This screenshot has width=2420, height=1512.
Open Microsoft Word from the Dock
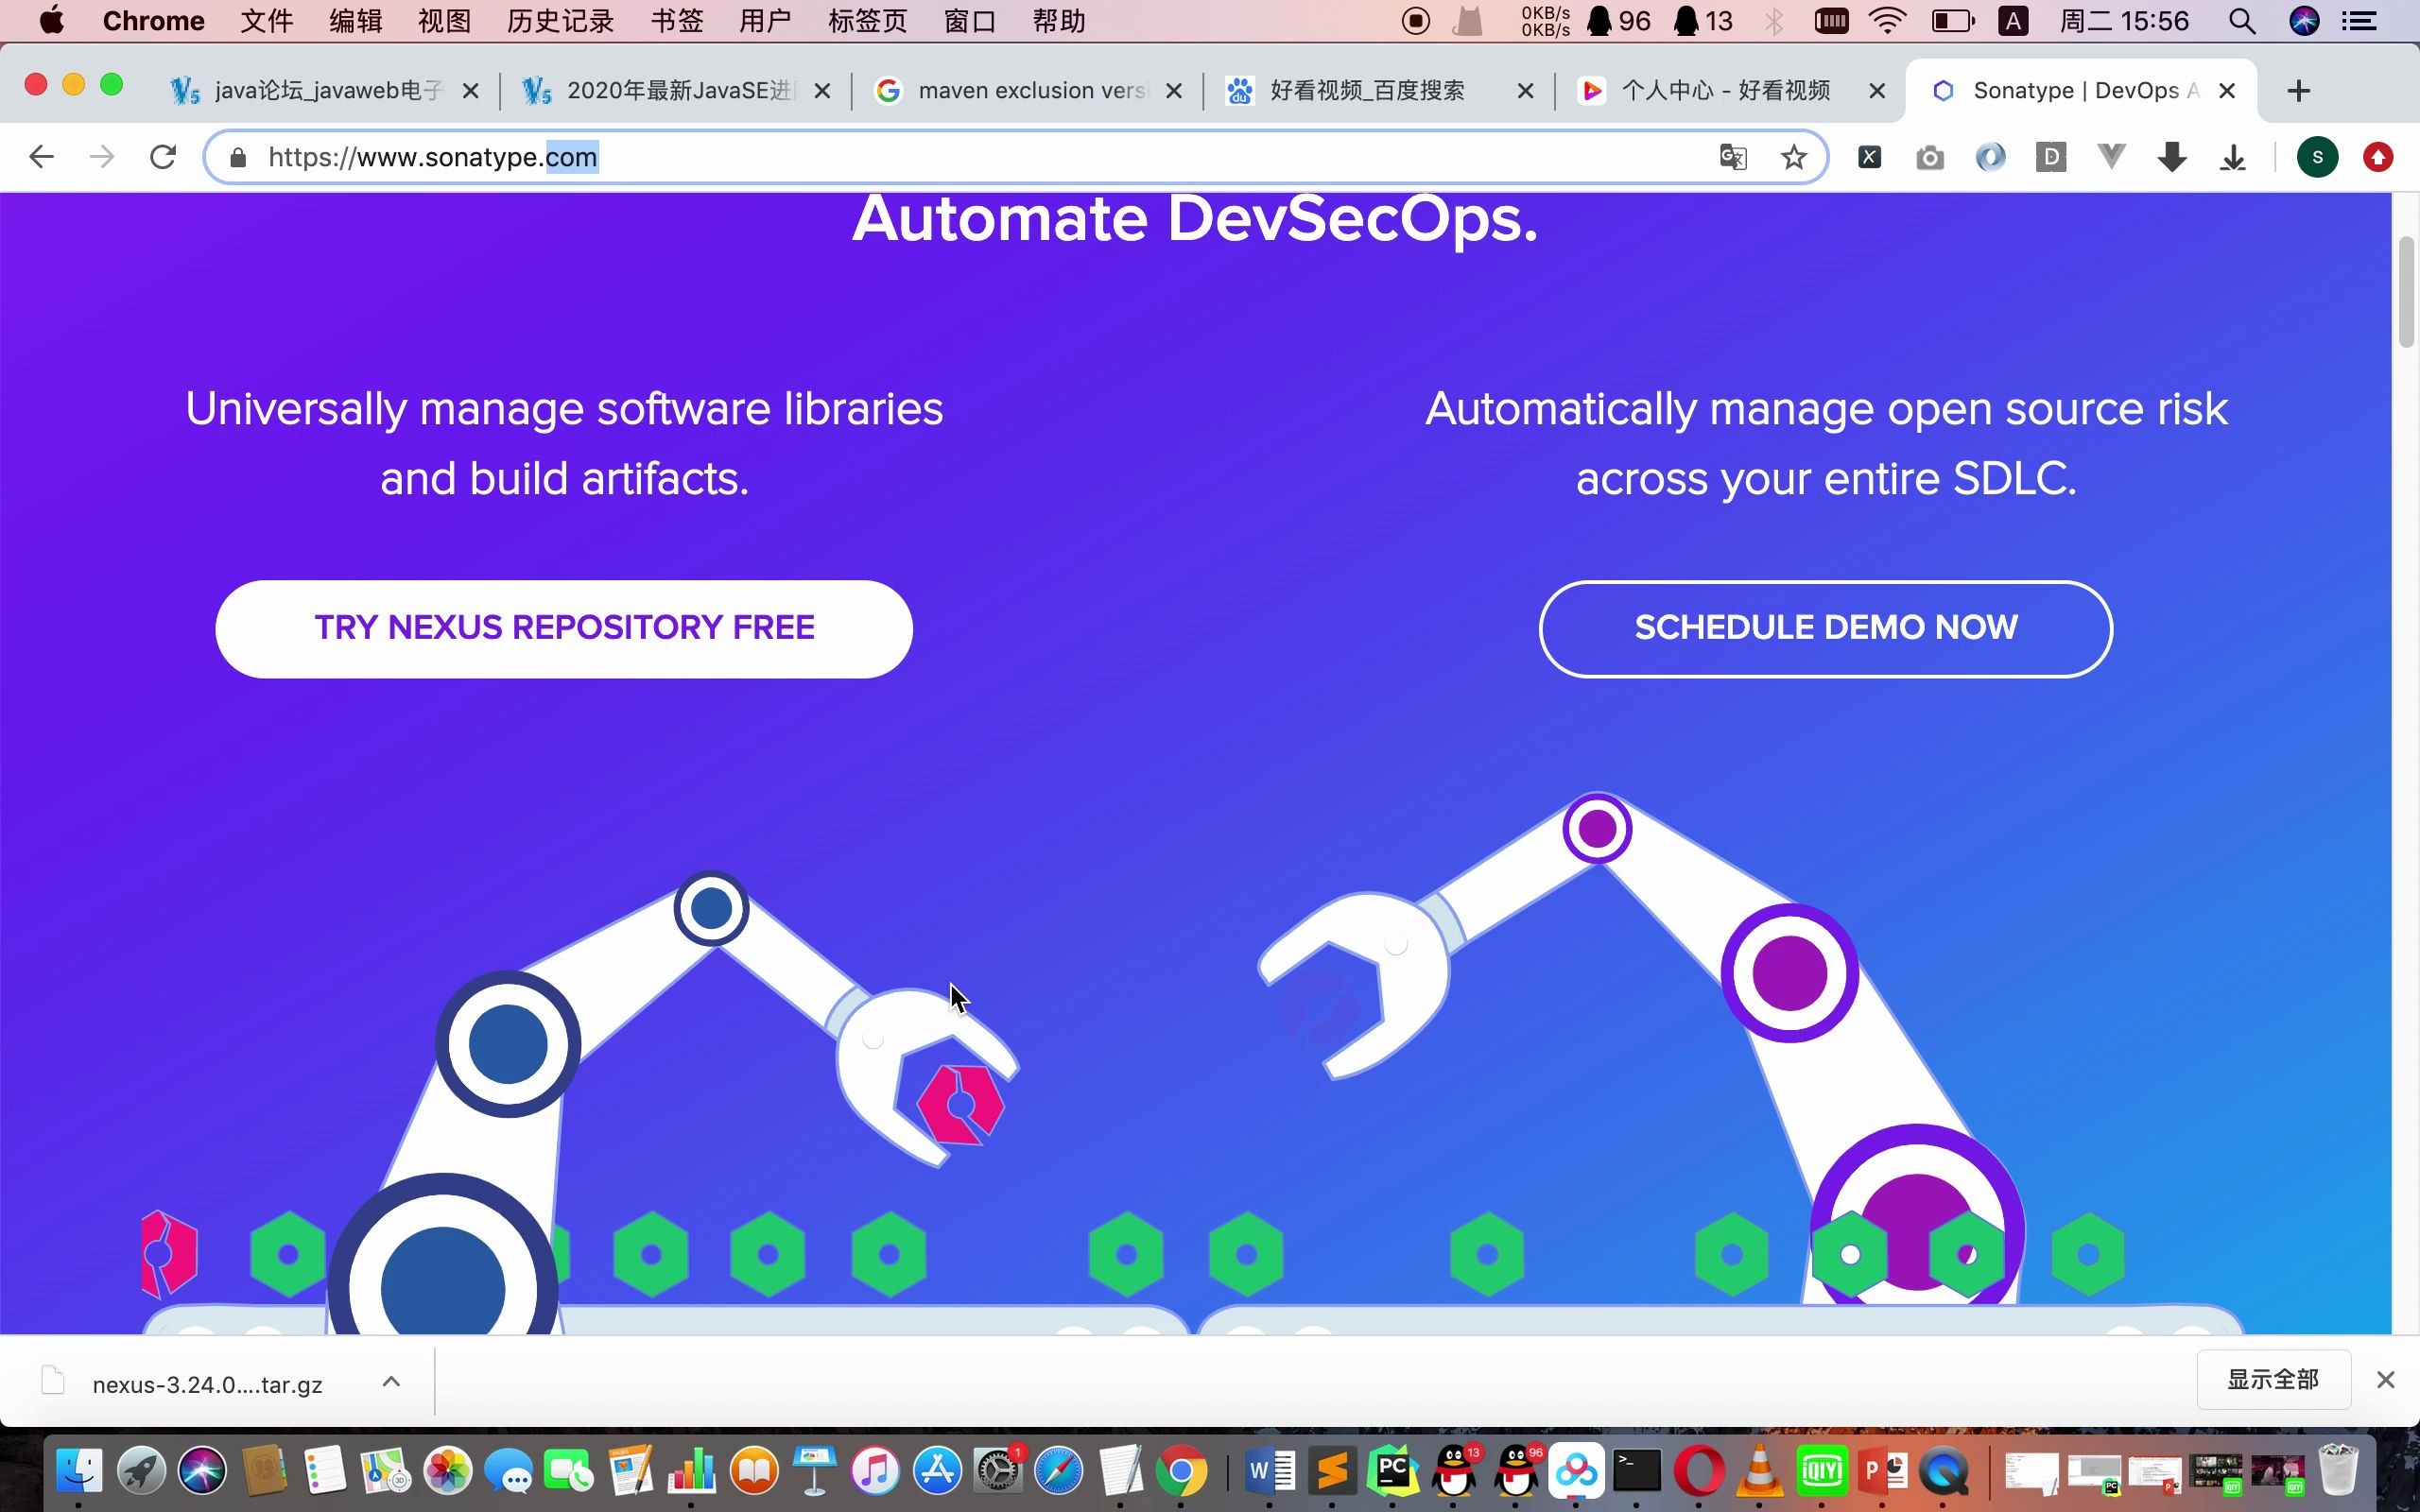[1271, 1471]
